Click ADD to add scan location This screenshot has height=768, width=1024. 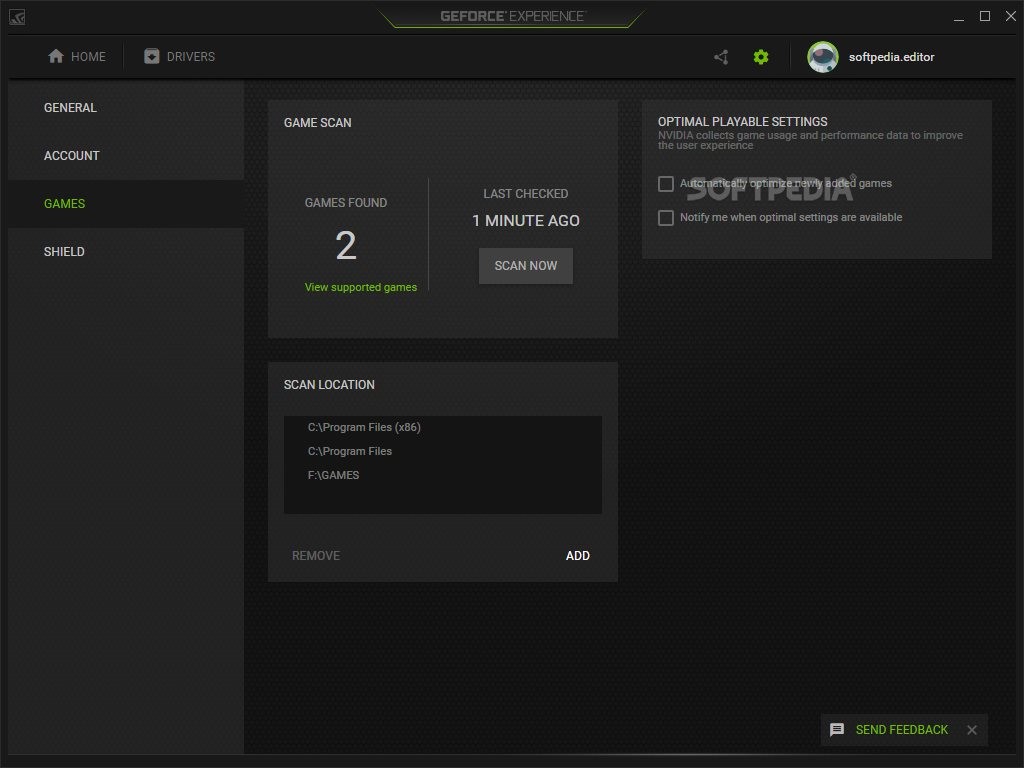577,556
